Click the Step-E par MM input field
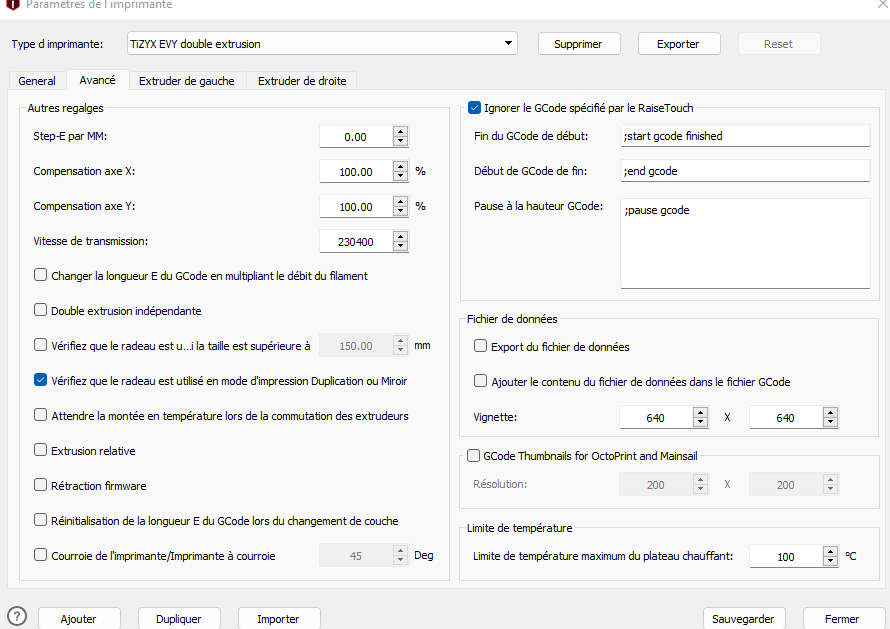Viewport: 890px width, 629px height. click(356, 137)
